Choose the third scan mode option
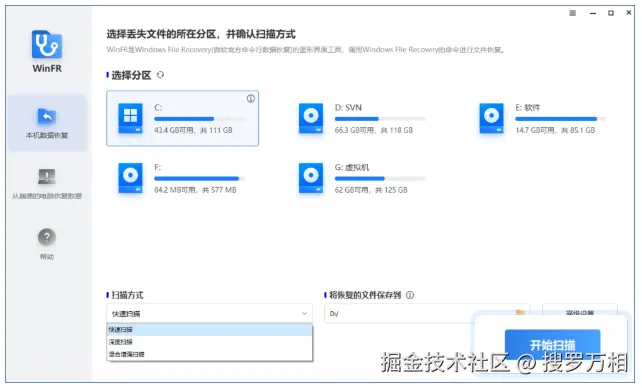The height and width of the screenshot is (388, 642). pos(209,354)
